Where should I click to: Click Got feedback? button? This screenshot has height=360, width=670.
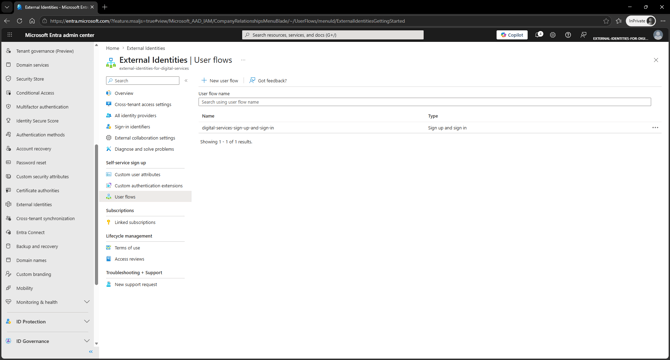pyautogui.click(x=268, y=80)
